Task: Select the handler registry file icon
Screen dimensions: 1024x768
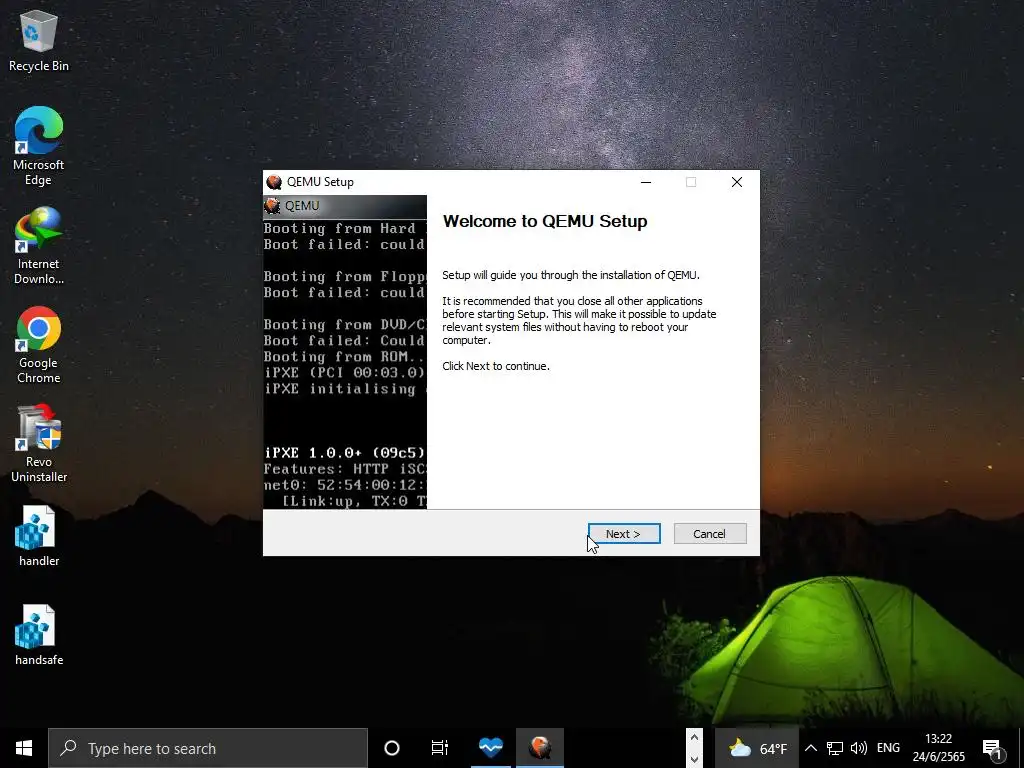Action: tap(39, 536)
